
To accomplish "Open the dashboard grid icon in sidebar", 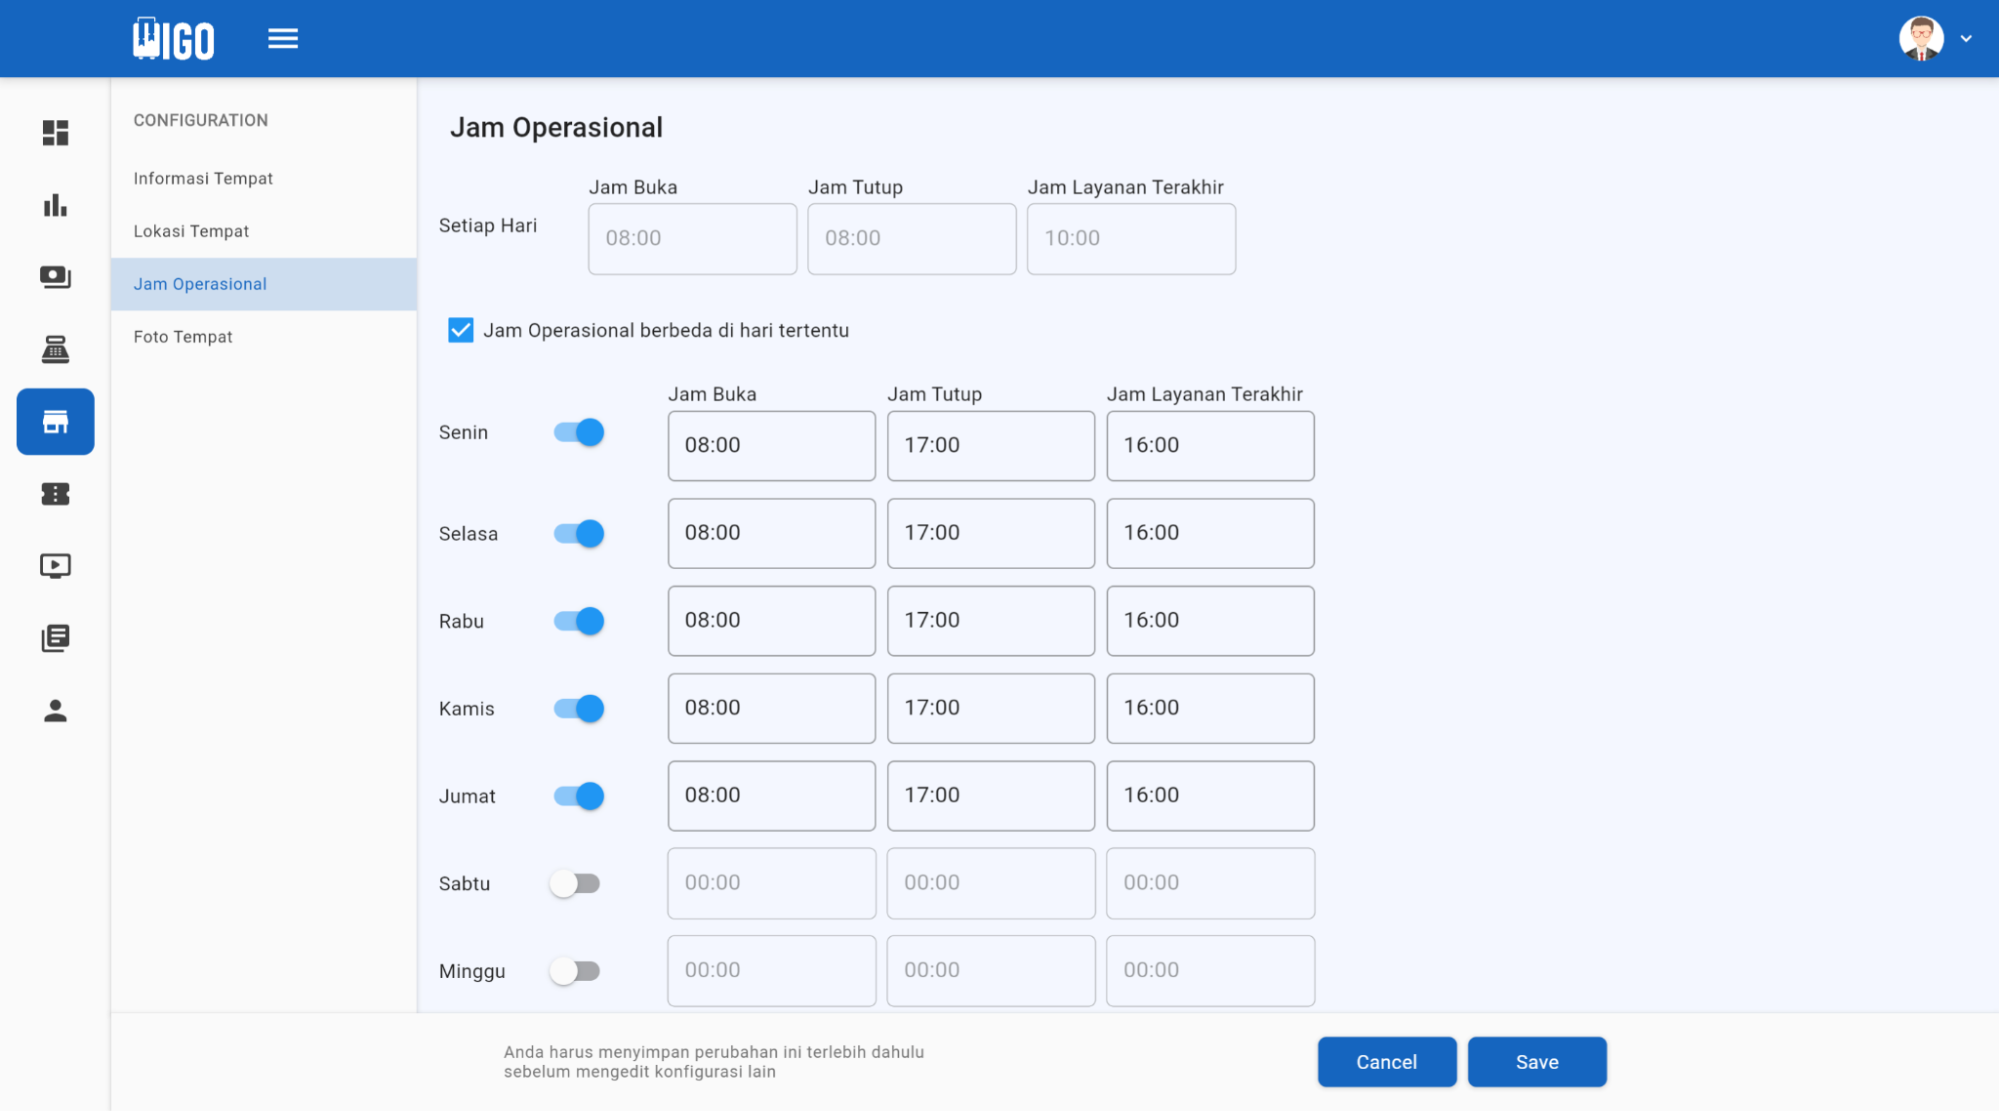I will coord(55,133).
